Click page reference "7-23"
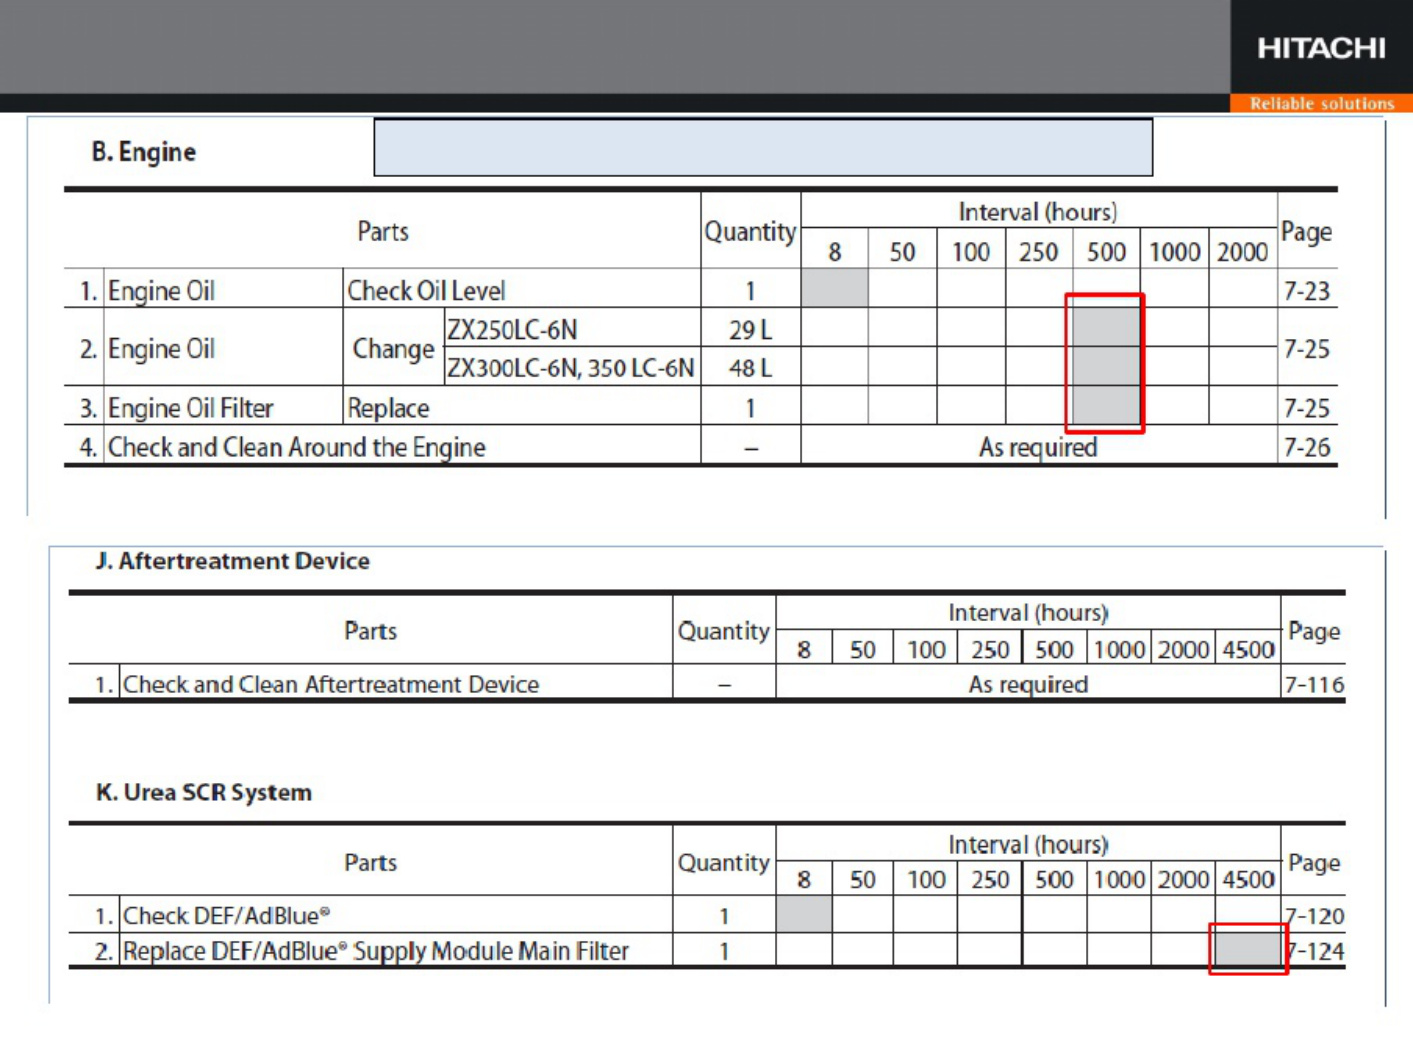 click(1307, 291)
